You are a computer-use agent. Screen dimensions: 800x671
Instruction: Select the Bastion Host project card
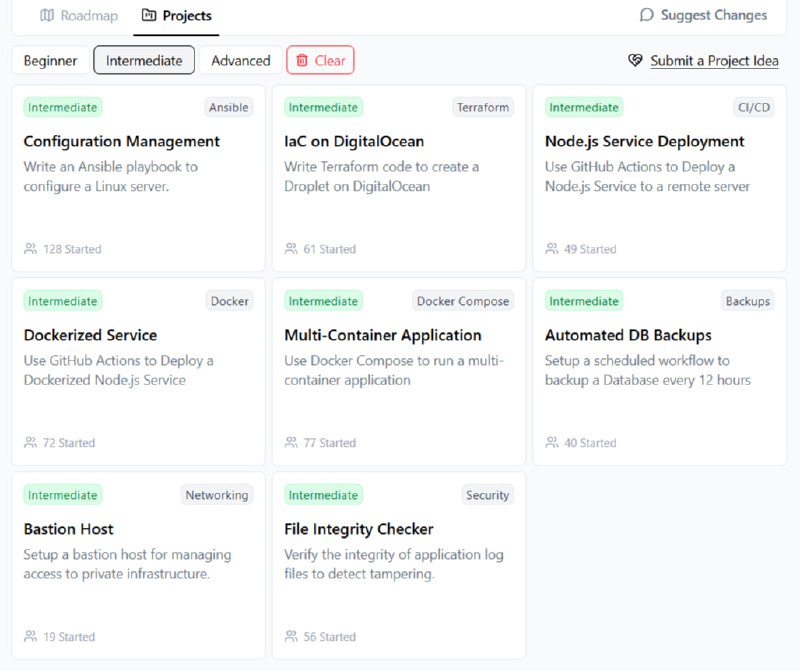pyautogui.click(x=138, y=565)
